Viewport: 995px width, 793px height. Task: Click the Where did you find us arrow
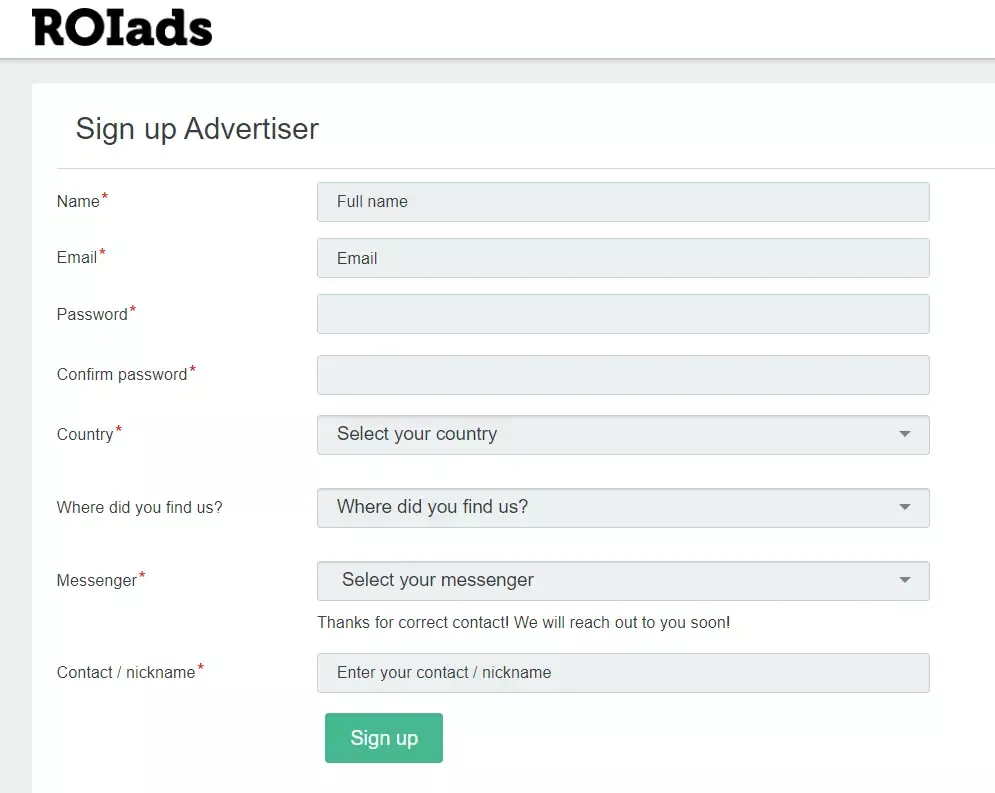[904, 508]
